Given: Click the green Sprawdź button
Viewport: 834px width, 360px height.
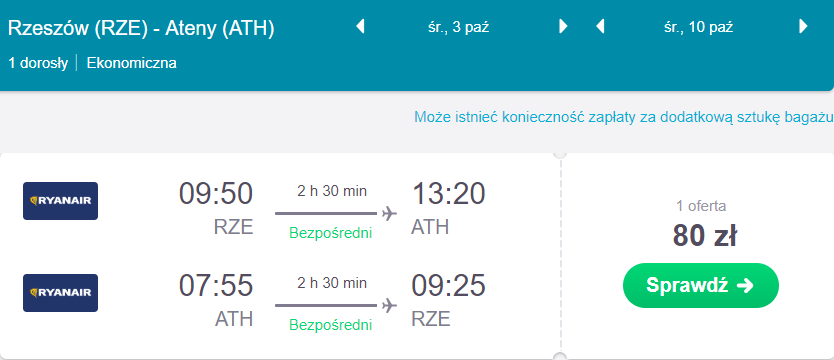Looking at the screenshot, I should click(x=700, y=286).
